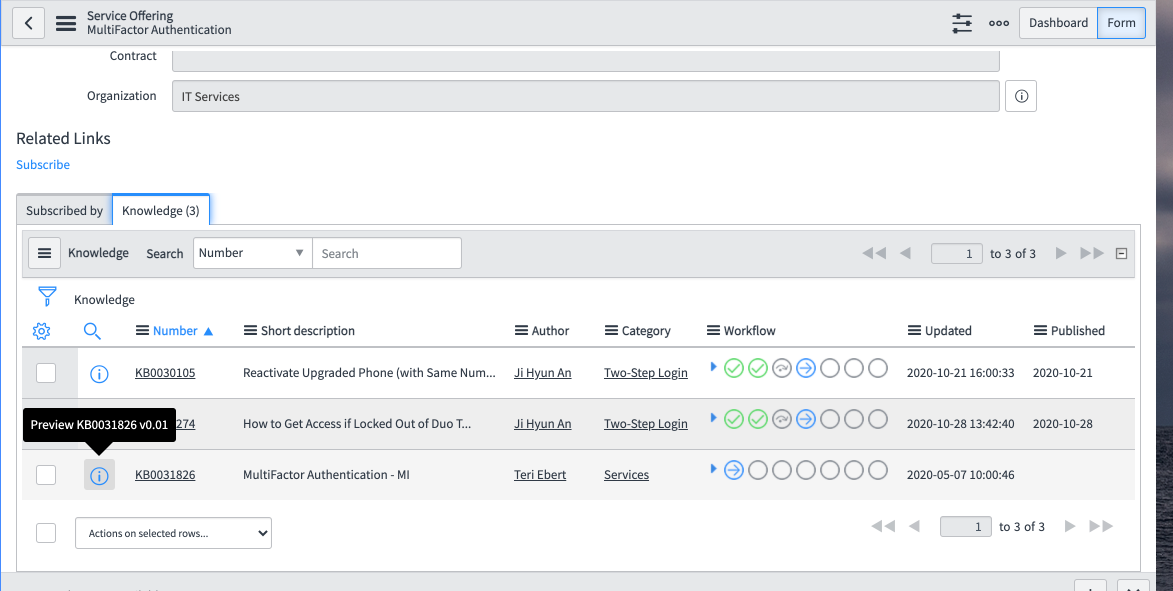This screenshot has width=1173, height=591.
Task: Click the info icon beside the Organization field
Action: click(1020, 95)
